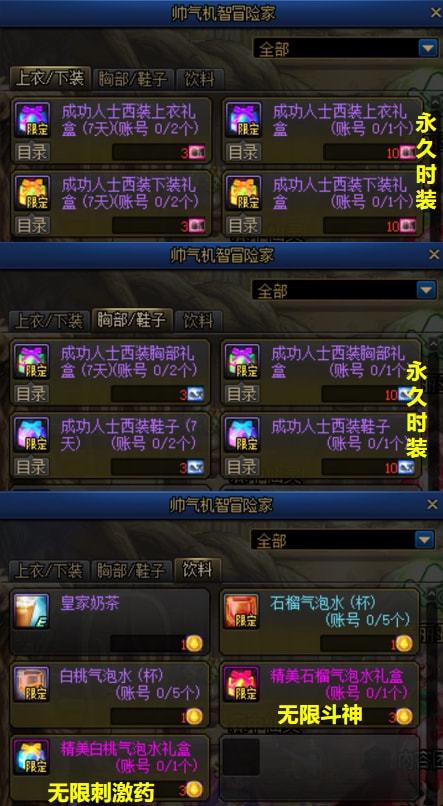Pick the 精美石榴气泡水礼盒 gift box icon
The image size is (443, 806).
pyautogui.click(x=241, y=684)
